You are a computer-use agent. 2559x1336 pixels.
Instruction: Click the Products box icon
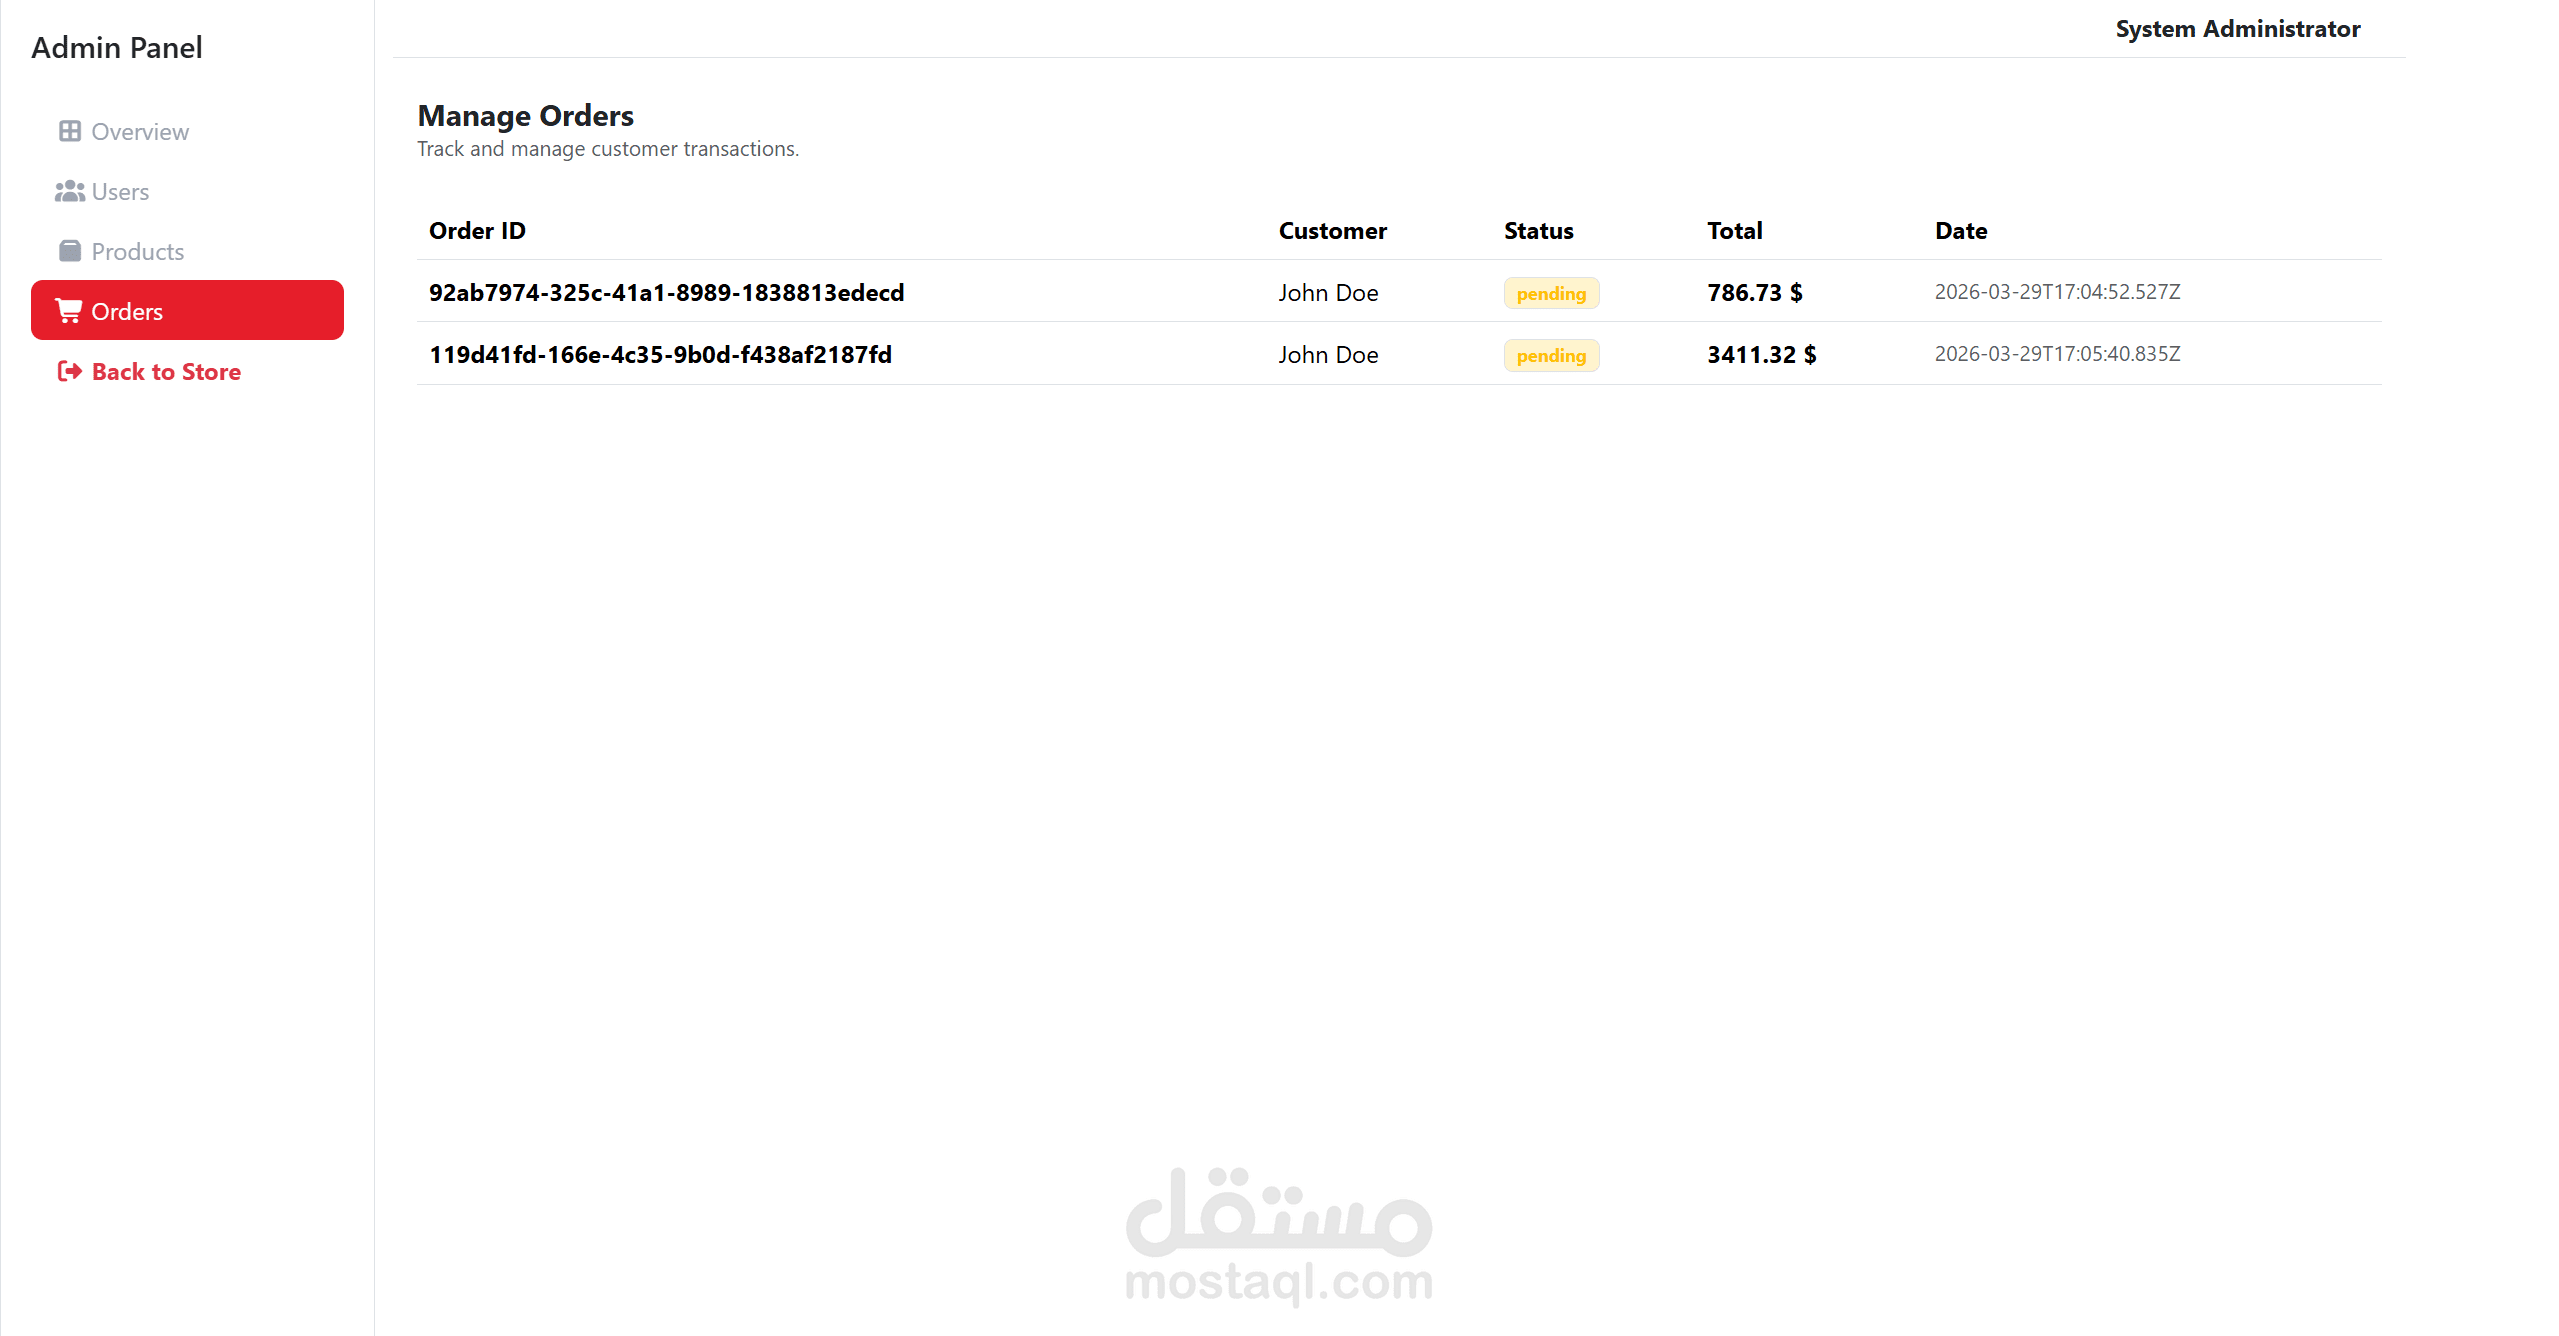point(69,251)
